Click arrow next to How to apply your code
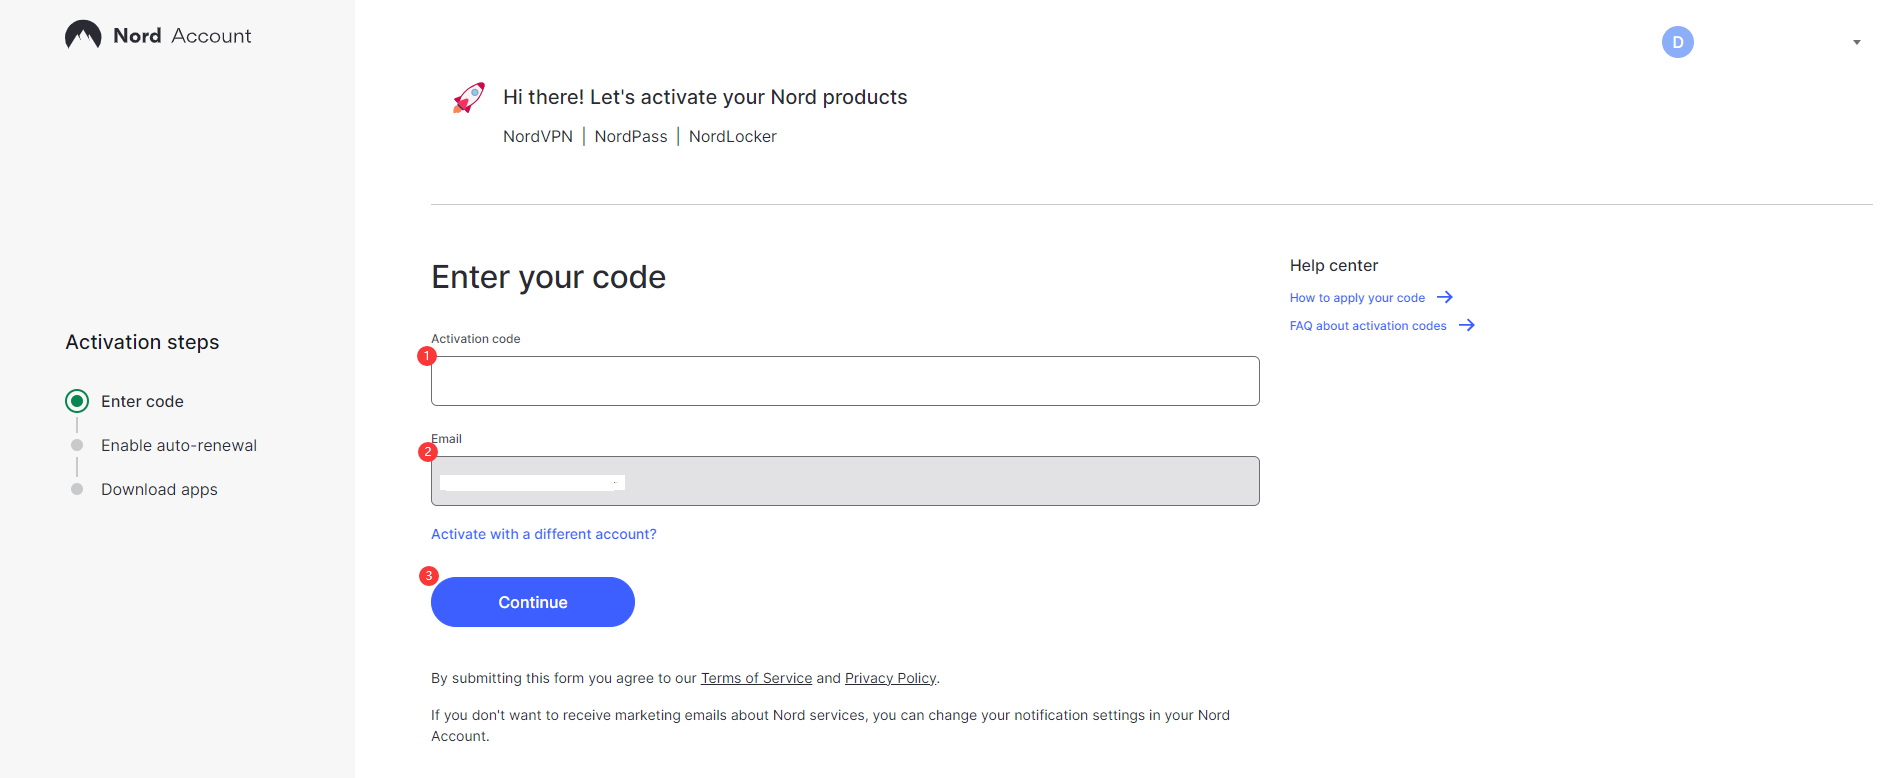 click(1444, 297)
